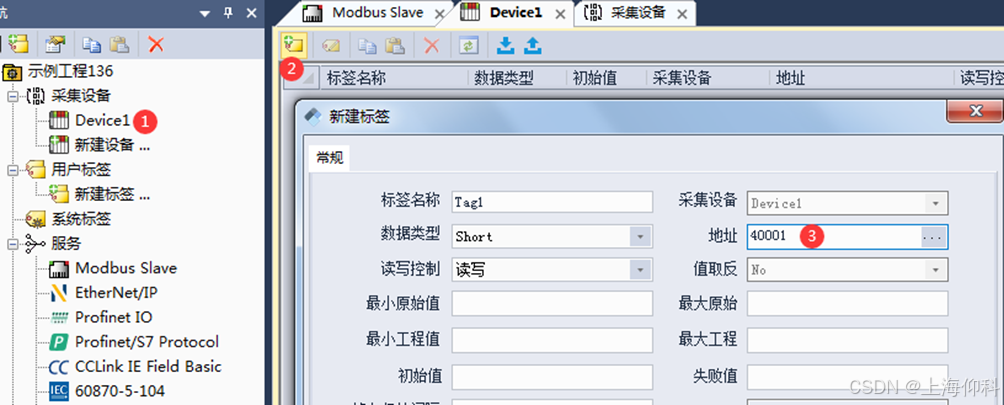The height and width of the screenshot is (405, 1004).
Task: Click the 最小原始值 input field
Action: tap(552, 303)
